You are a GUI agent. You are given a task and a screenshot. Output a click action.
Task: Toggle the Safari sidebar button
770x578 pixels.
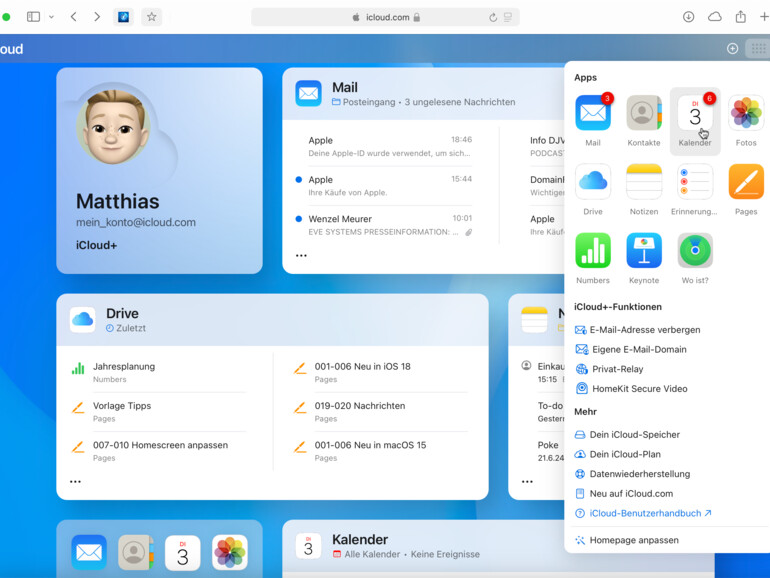pyautogui.click(x=33, y=17)
